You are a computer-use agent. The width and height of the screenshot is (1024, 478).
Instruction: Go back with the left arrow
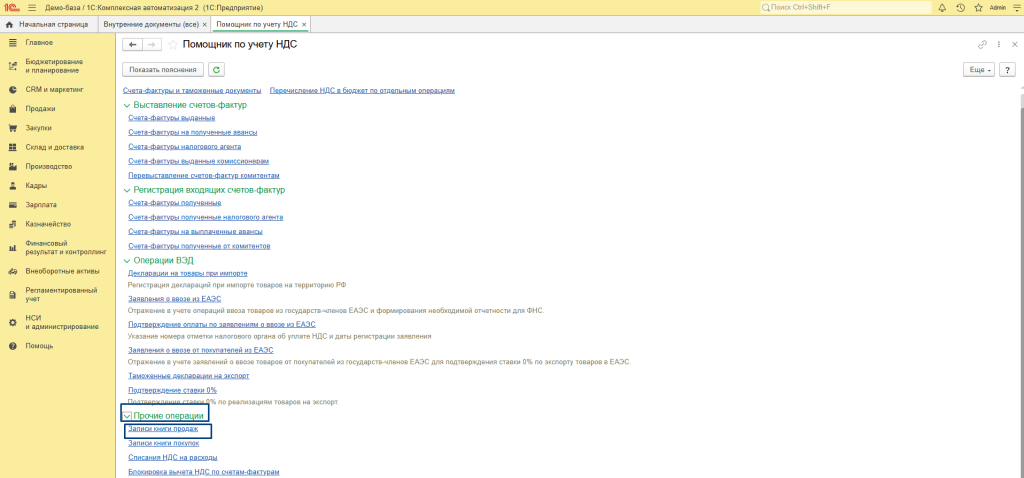(132, 45)
